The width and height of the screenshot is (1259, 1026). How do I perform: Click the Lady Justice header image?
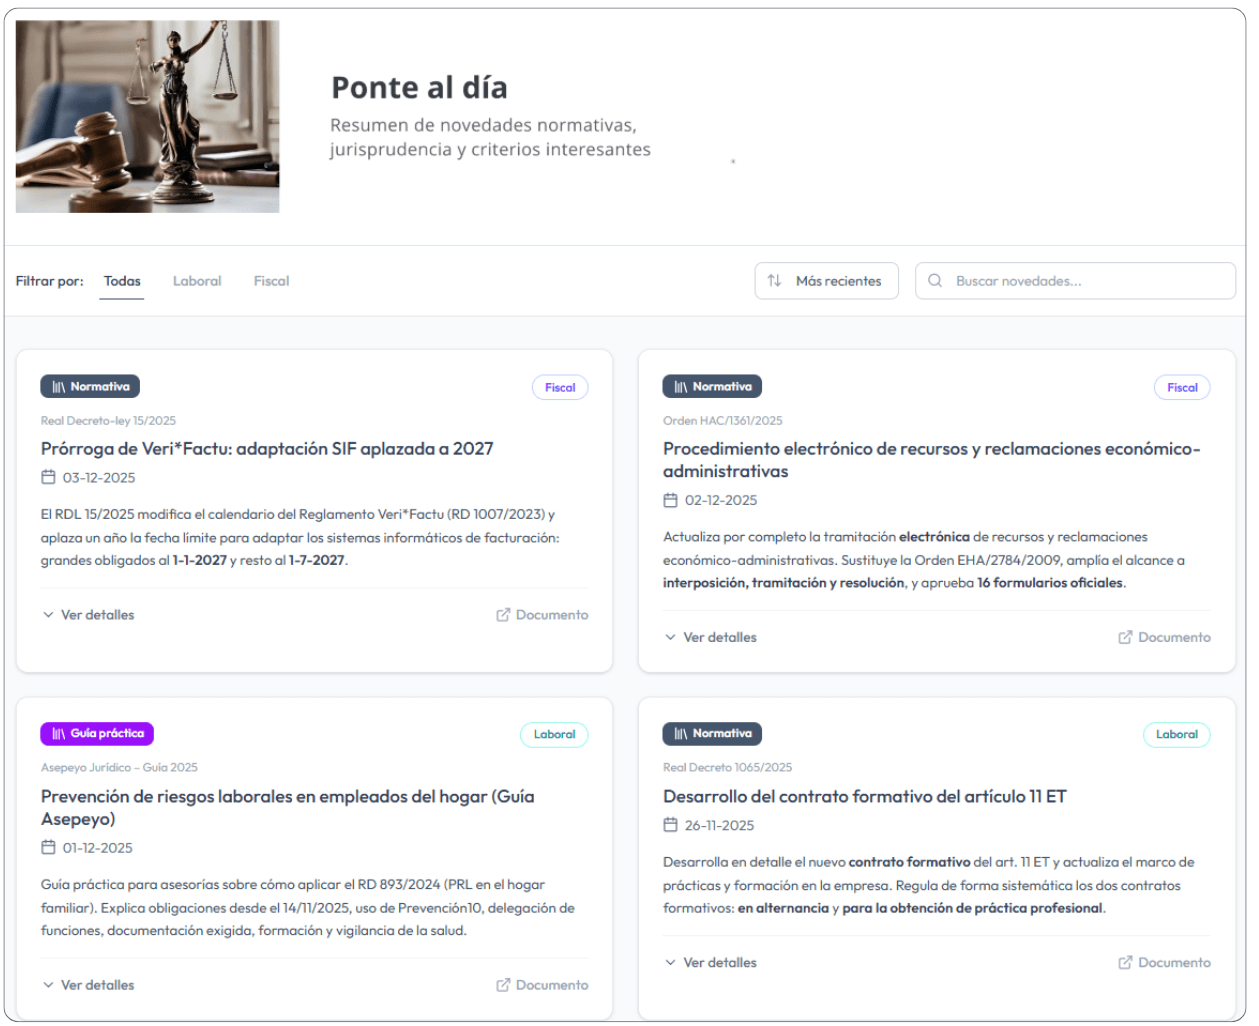pyautogui.click(x=148, y=117)
